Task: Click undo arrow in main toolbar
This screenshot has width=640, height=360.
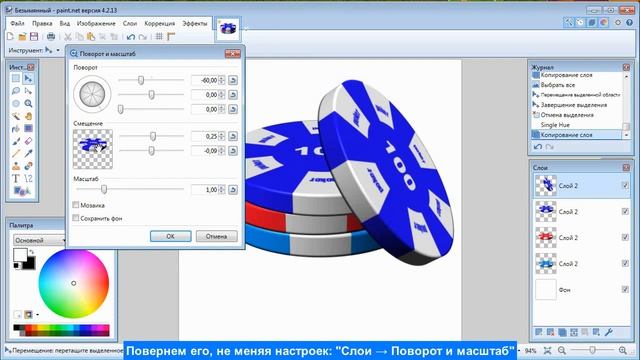Action: (131, 37)
